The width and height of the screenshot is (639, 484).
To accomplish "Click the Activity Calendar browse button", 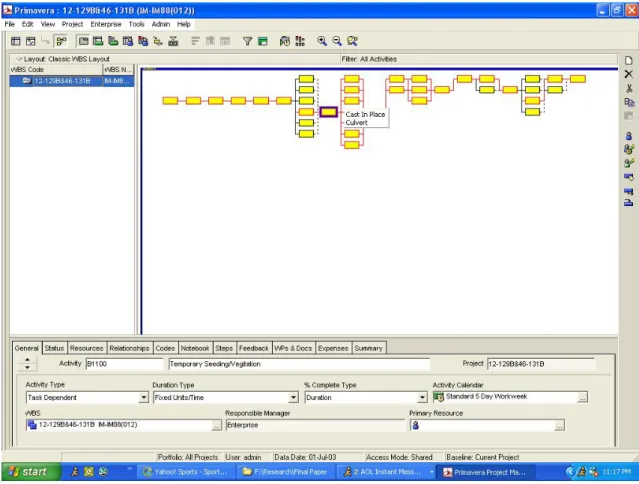I will (583, 397).
